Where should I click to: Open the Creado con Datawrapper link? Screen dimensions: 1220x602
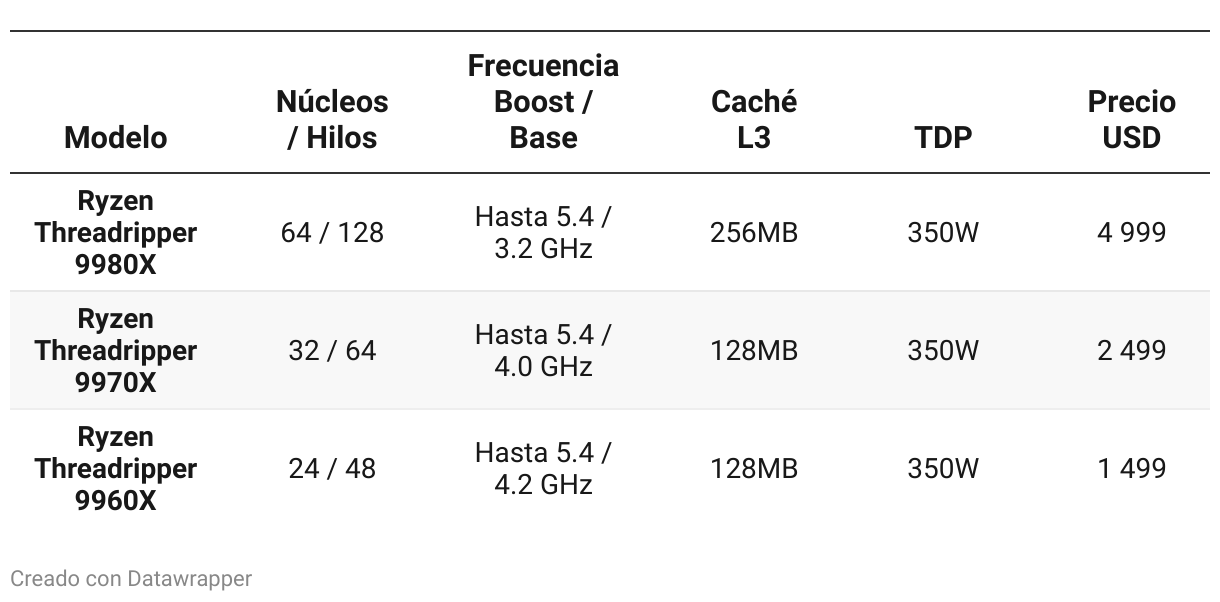131,578
